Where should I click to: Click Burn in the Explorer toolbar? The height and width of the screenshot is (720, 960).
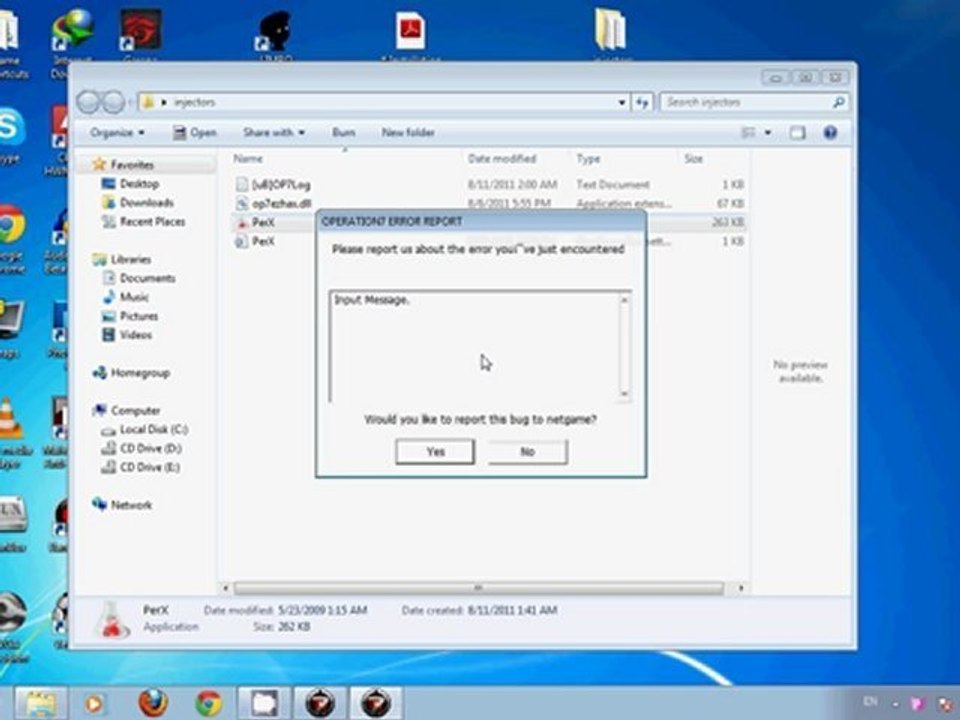(x=343, y=132)
